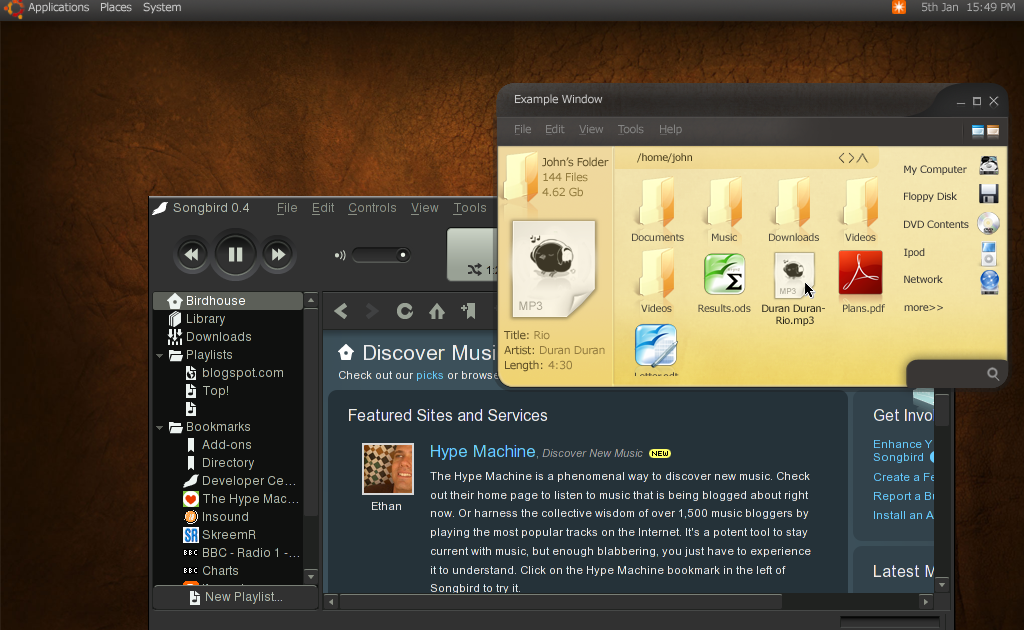Select the Plans.pdf file
The height and width of the screenshot is (630, 1024).
[862, 282]
